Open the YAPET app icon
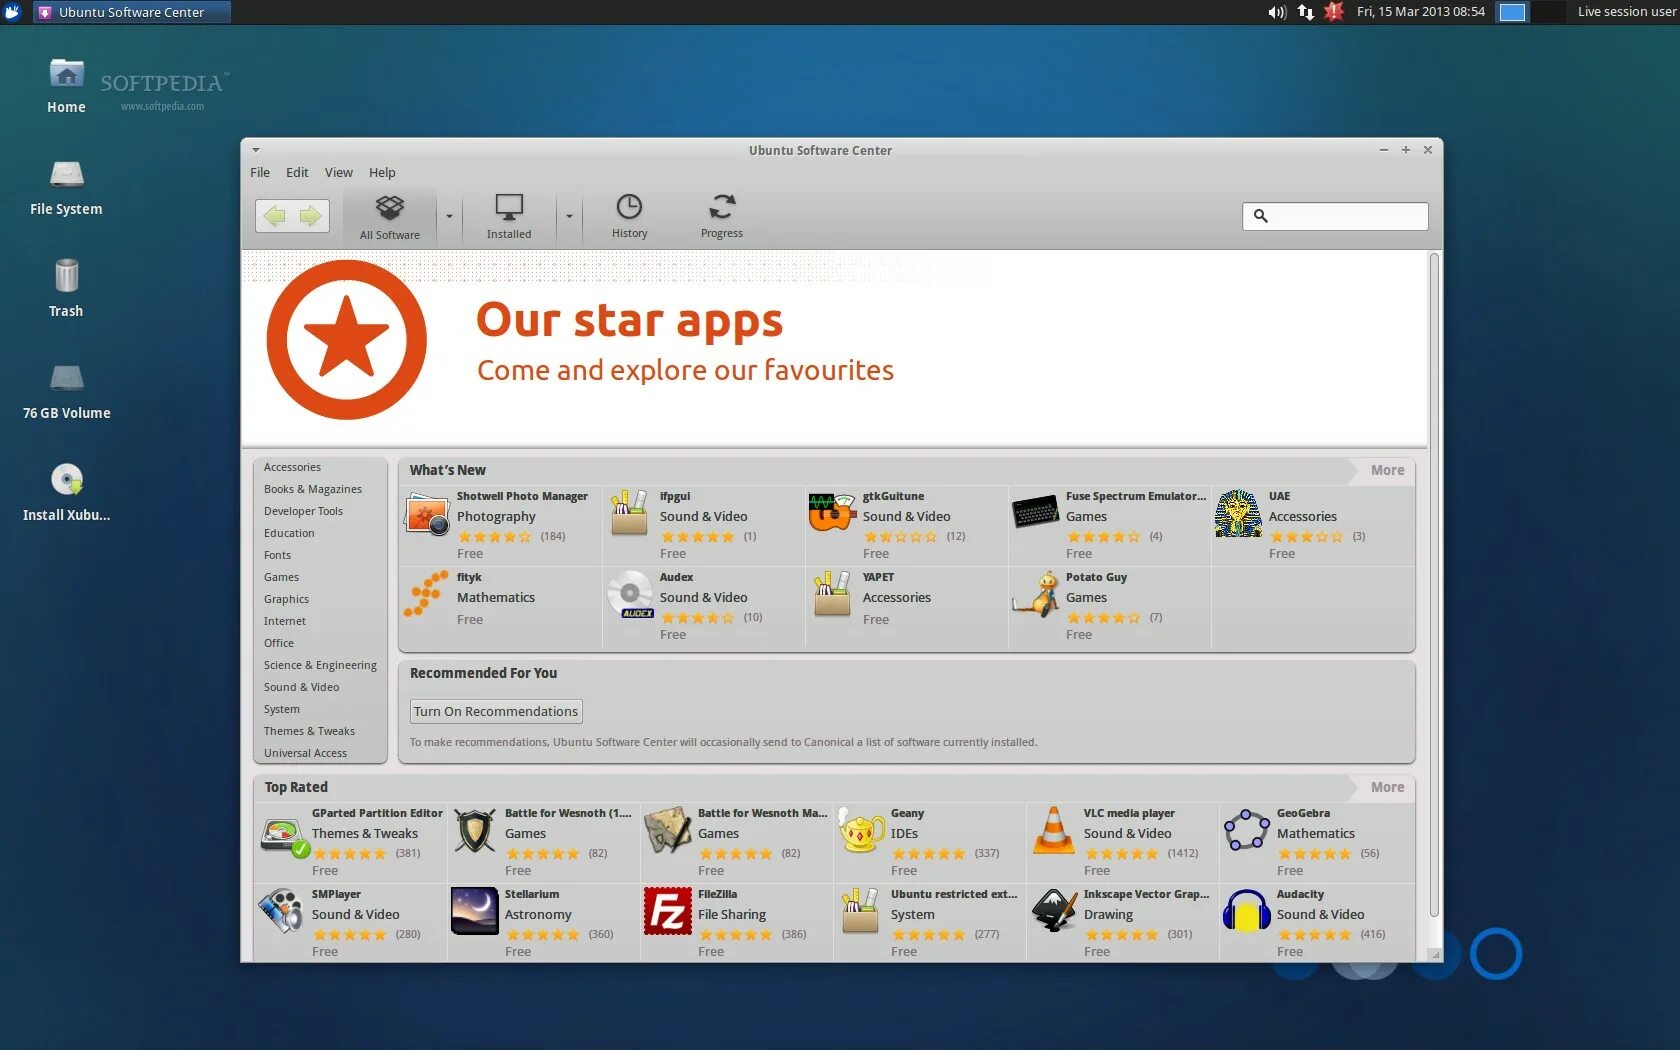Screen dimensions: 1680x1050 (x=832, y=594)
